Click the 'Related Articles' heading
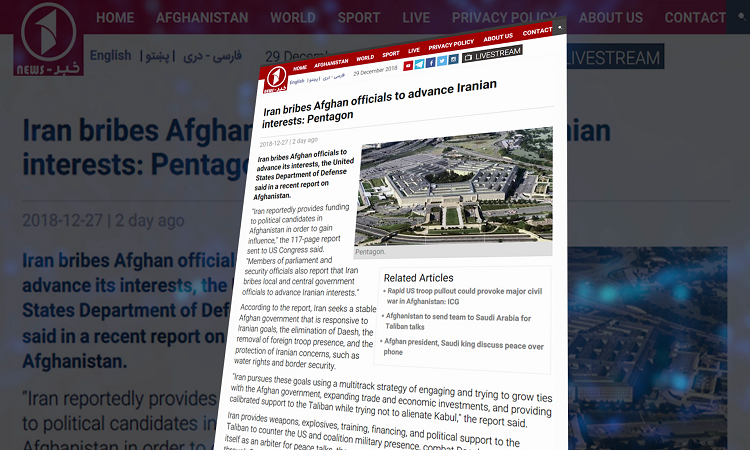750x450 pixels. click(419, 278)
